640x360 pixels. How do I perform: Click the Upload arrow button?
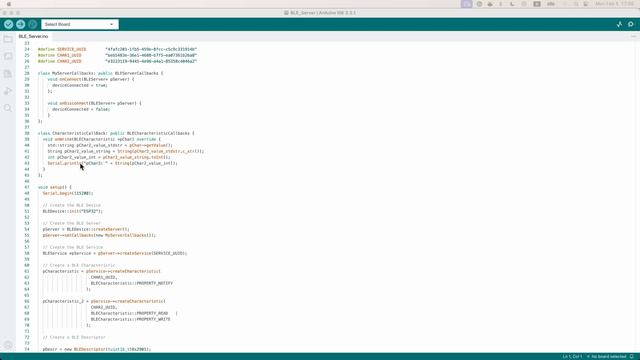(20, 24)
